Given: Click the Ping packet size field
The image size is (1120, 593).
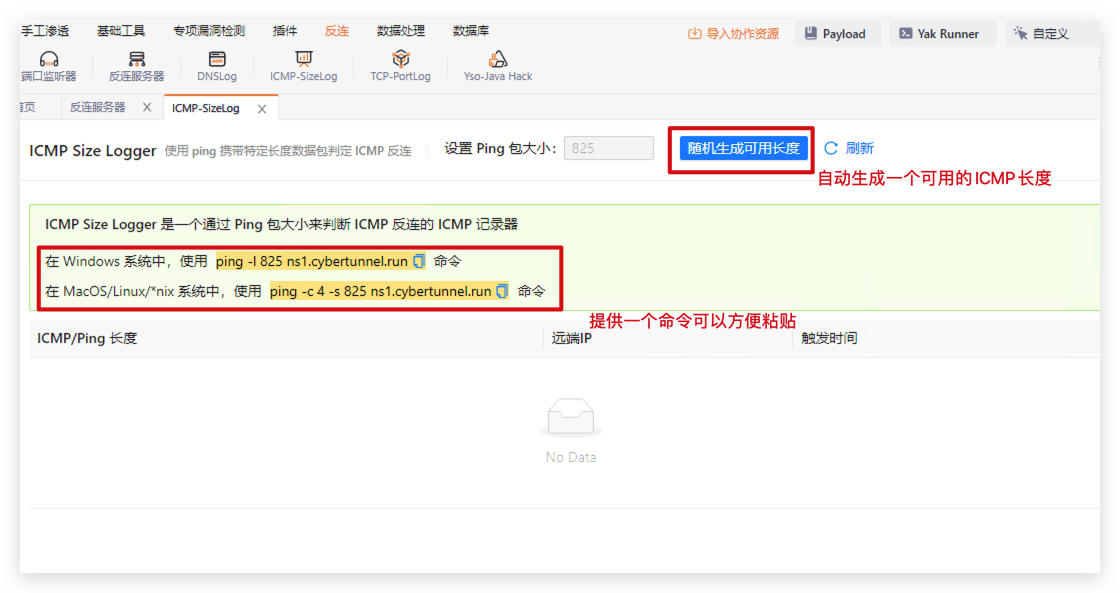Looking at the screenshot, I should point(608,148).
